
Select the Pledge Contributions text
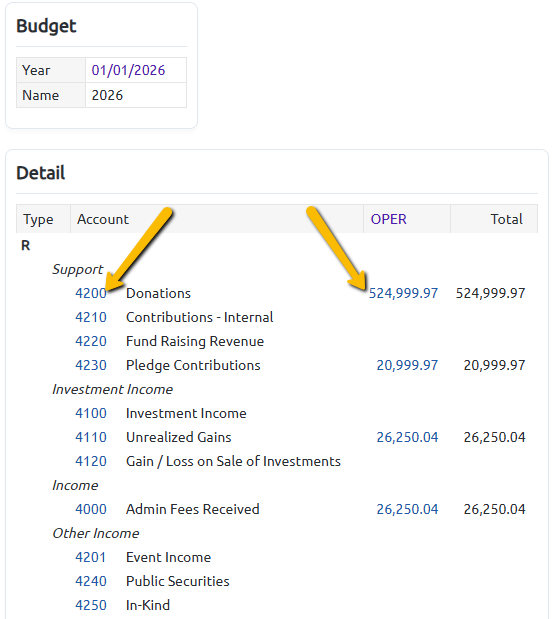(x=193, y=366)
